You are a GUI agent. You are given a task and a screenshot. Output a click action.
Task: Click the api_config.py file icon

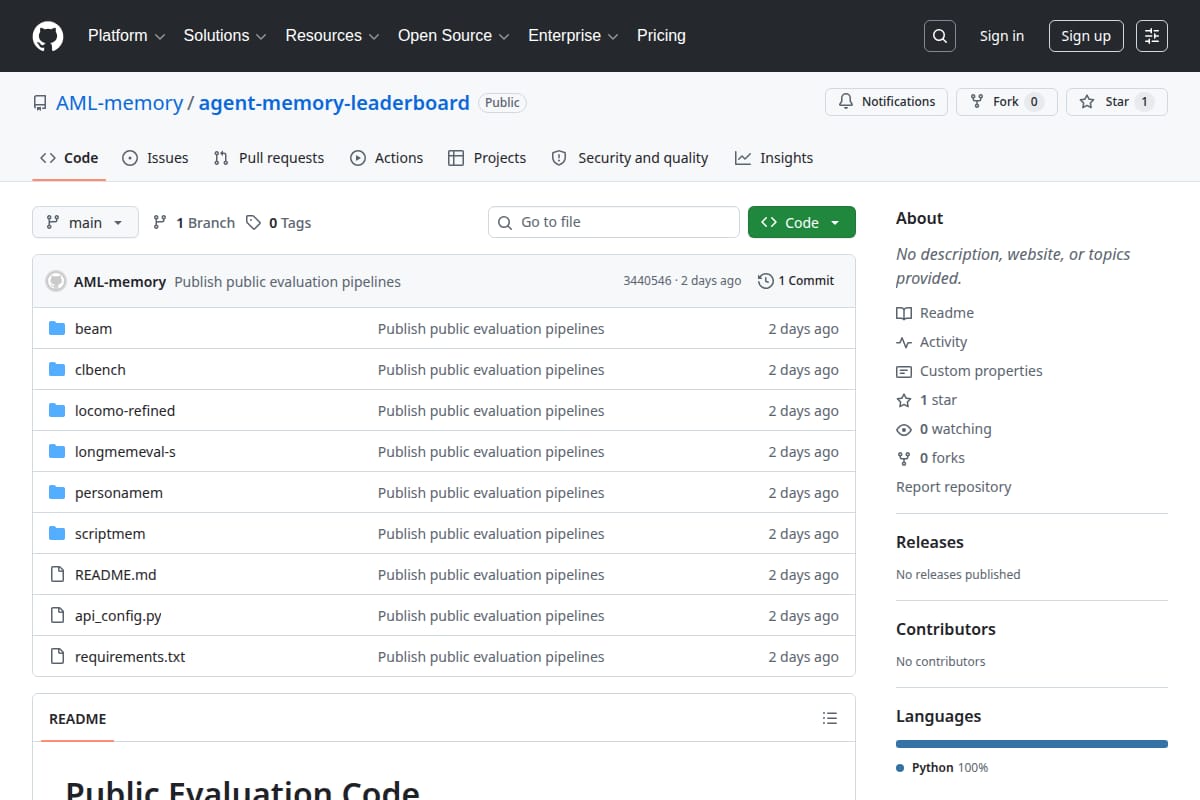coord(57,616)
